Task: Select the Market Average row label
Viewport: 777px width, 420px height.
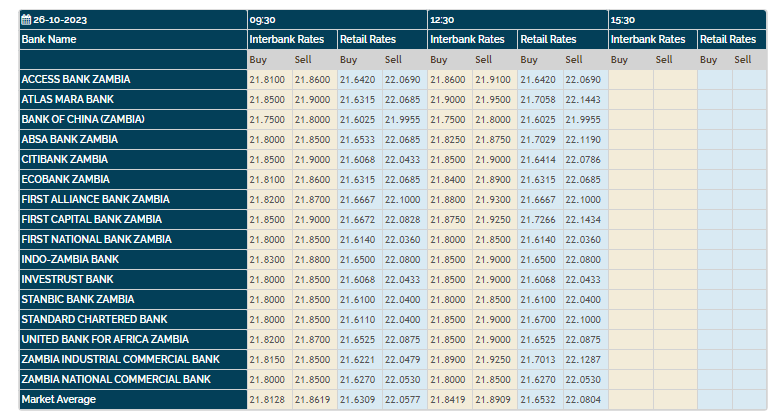Action: click(58, 400)
